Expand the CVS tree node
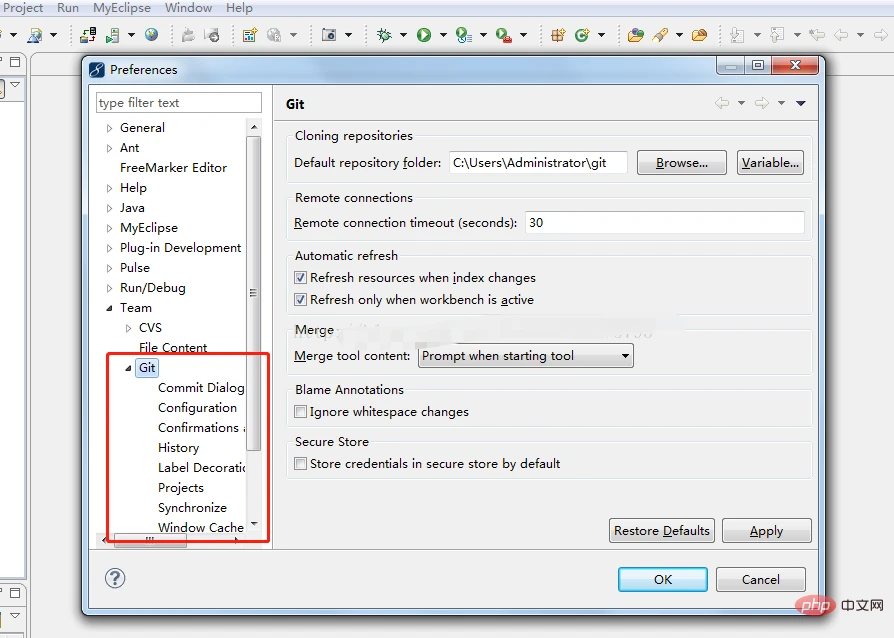Viewport: 894px width, 638px height. click(x=129, y=328)
